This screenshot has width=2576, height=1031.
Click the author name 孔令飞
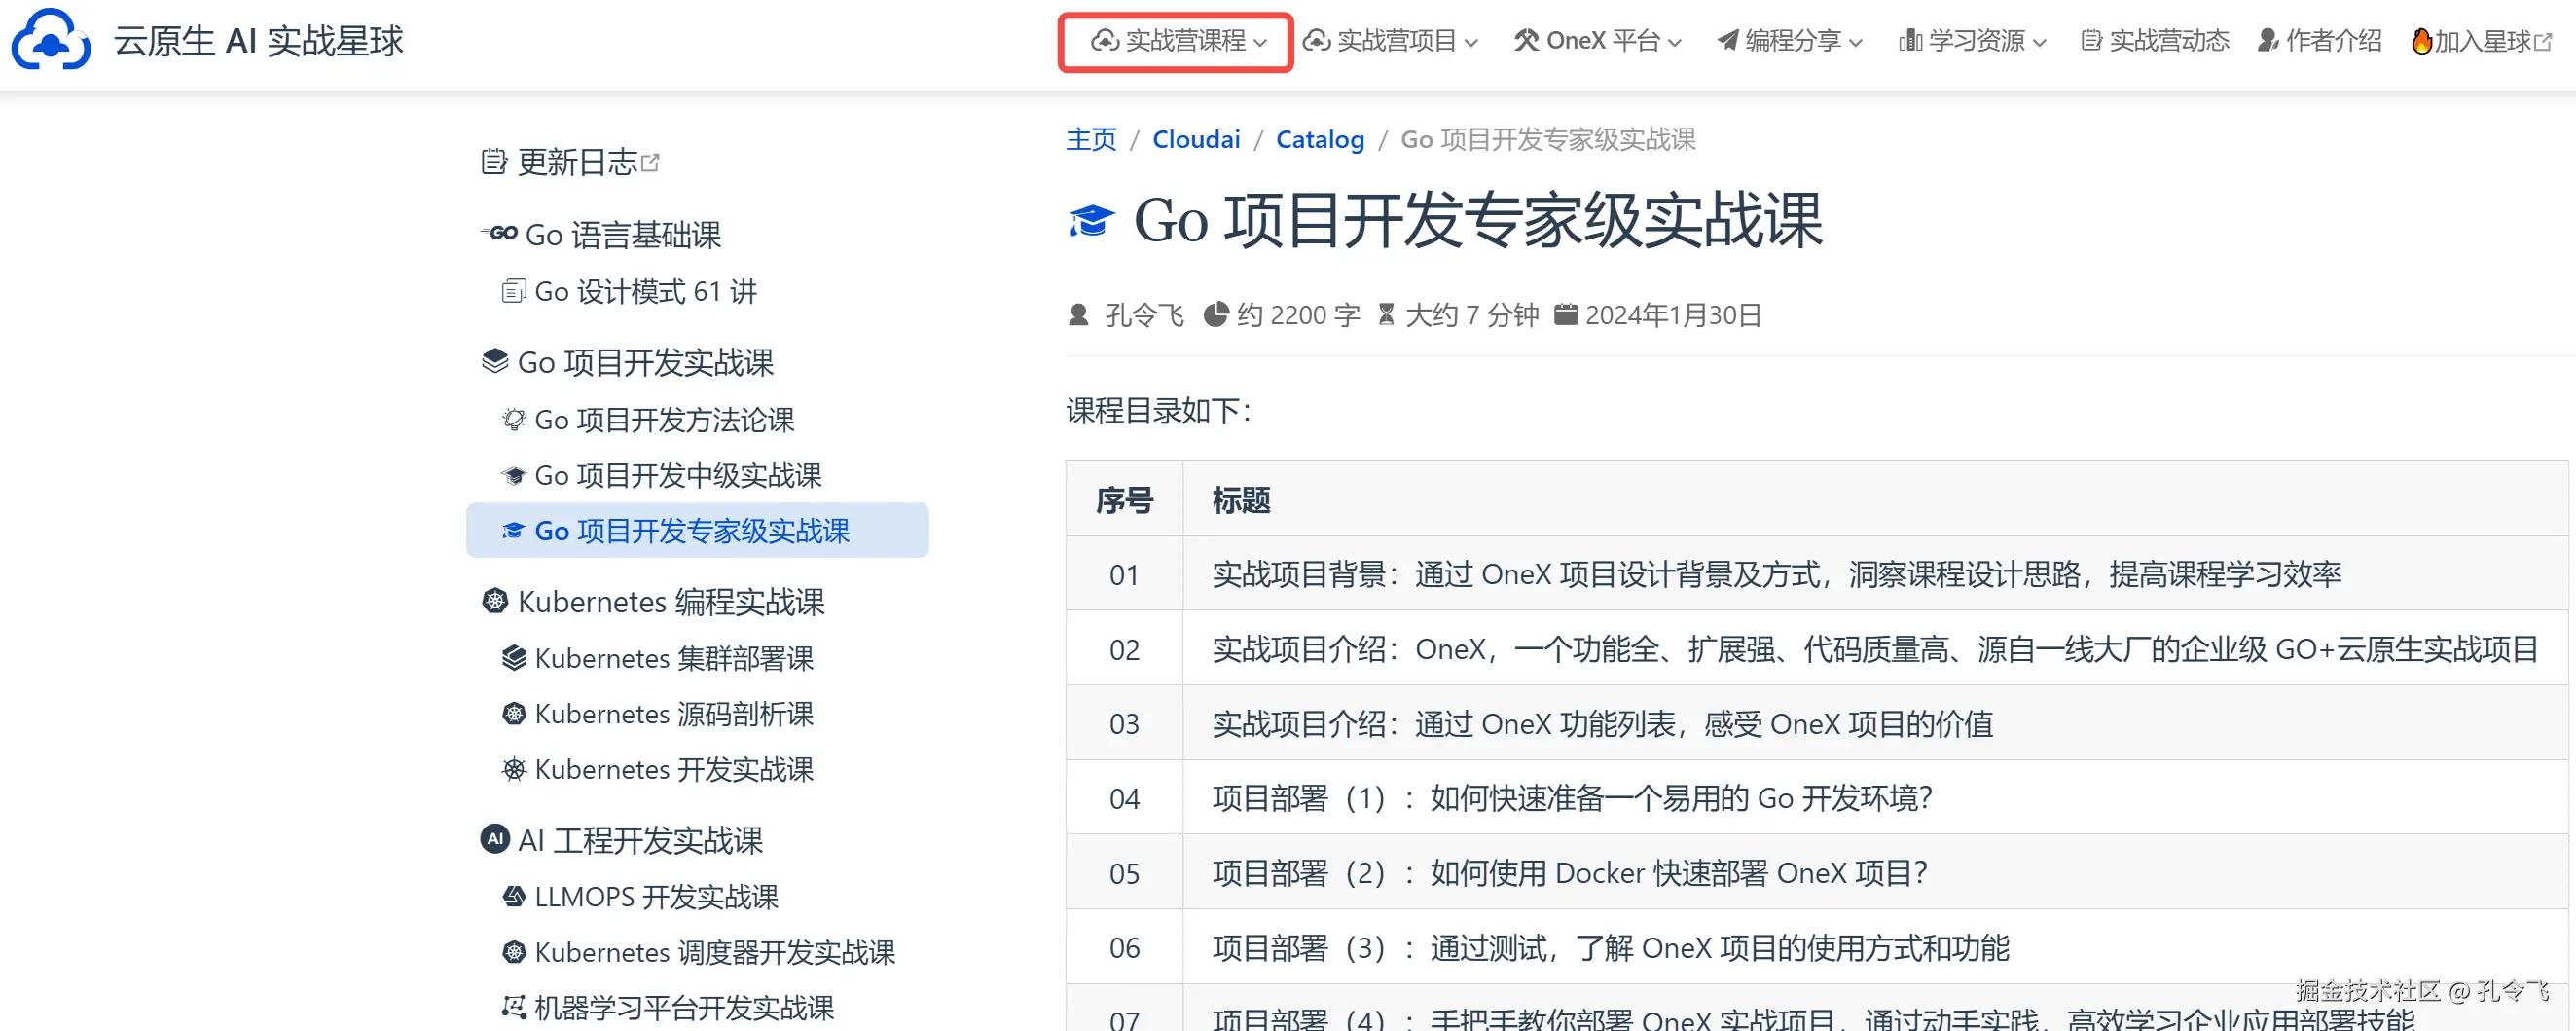pos(1144,315)
